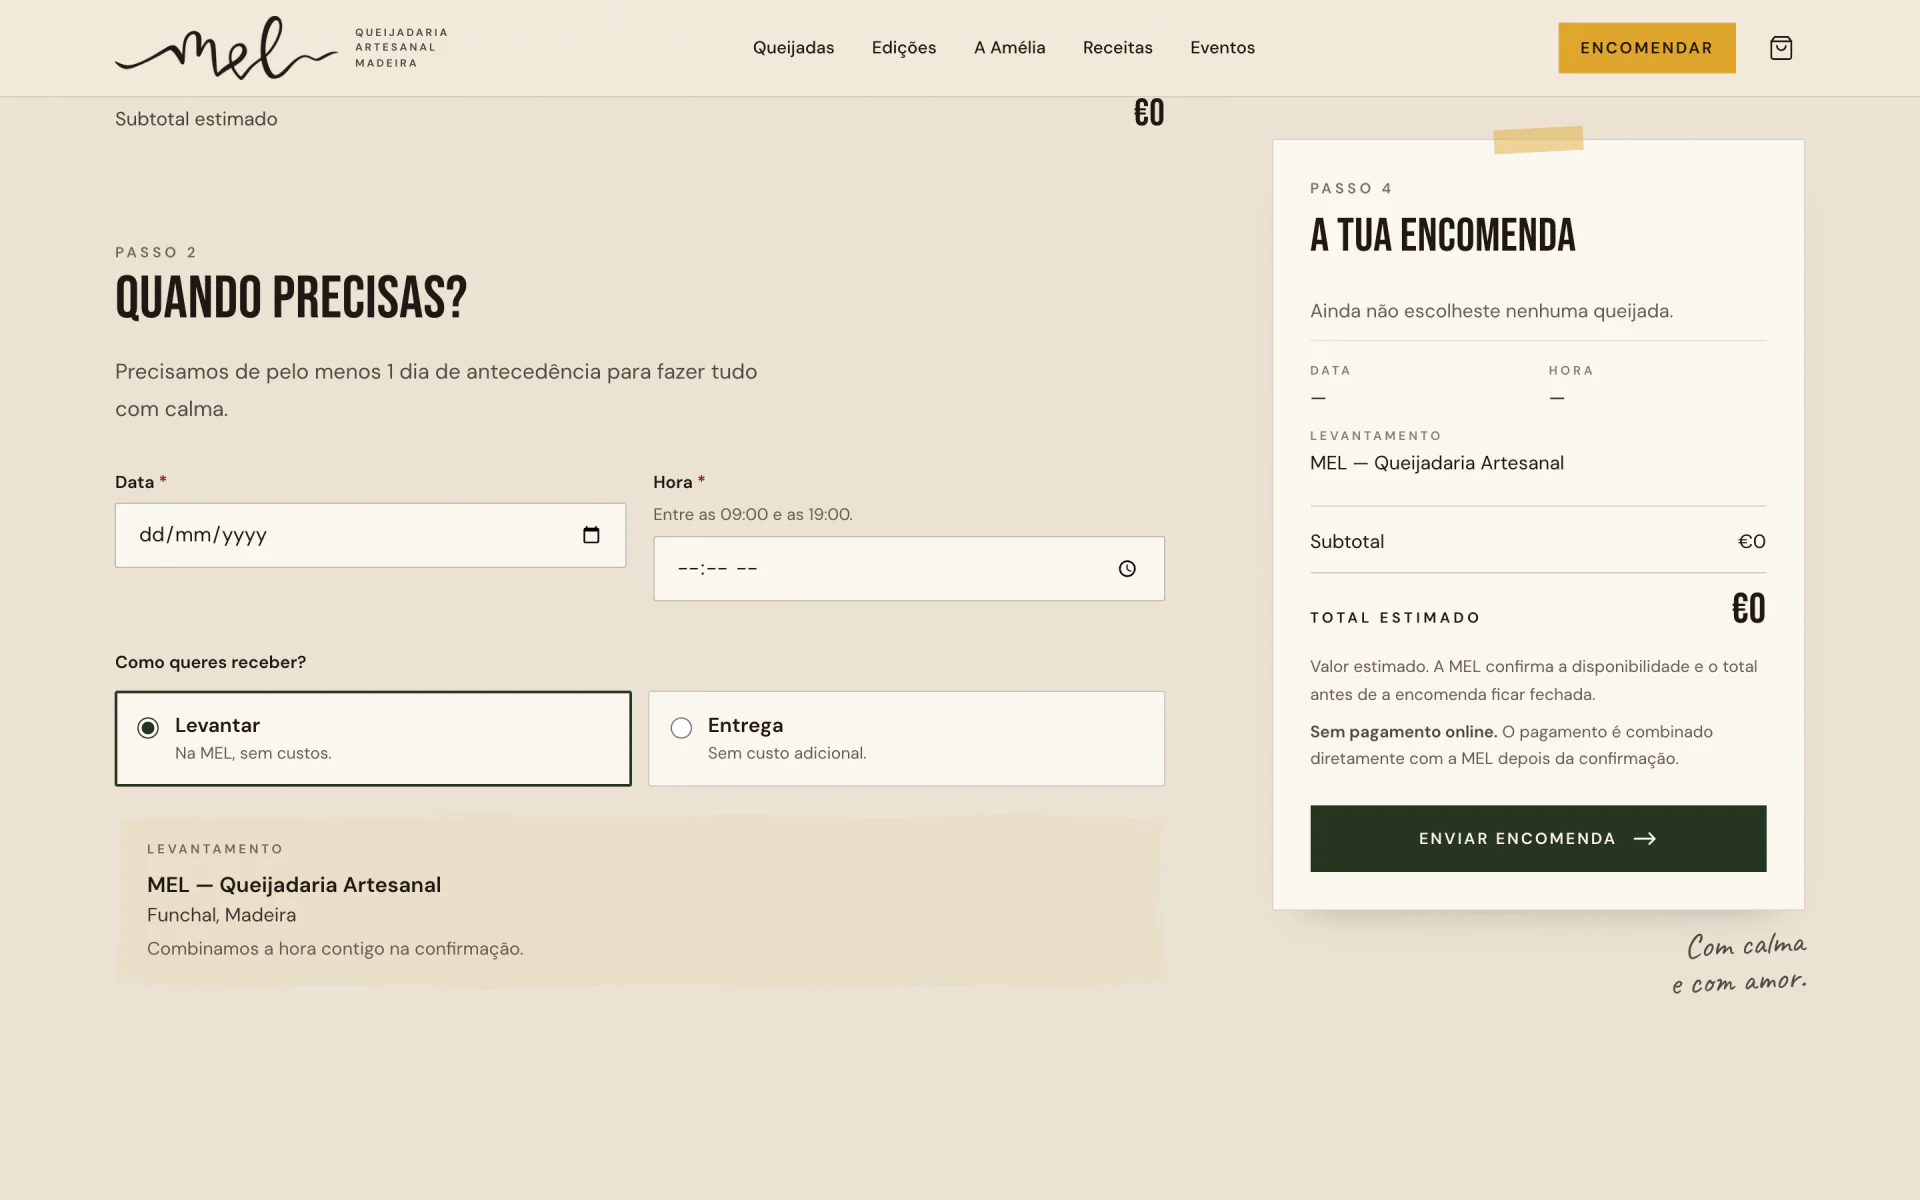Click the 'TOTAL ESTIMADO' label

(1394, 618)
